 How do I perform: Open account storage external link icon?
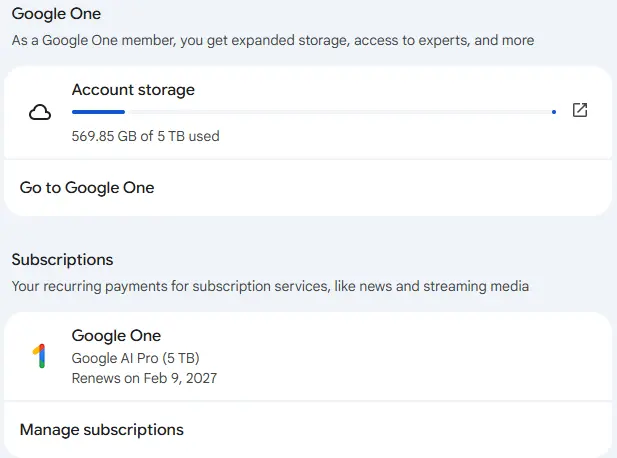coord(580,110)
